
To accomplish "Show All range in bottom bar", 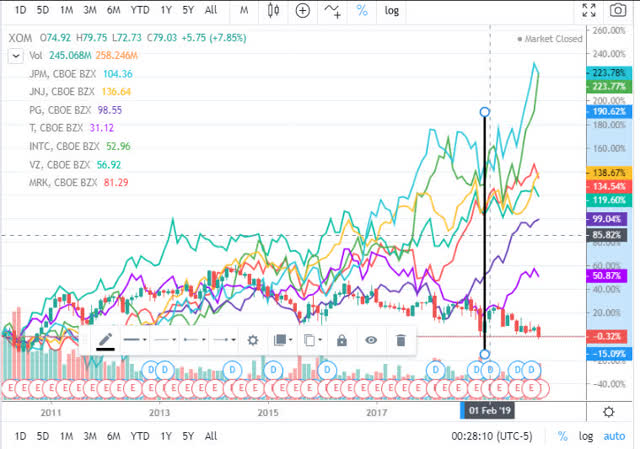I will (x=211, y=436).
